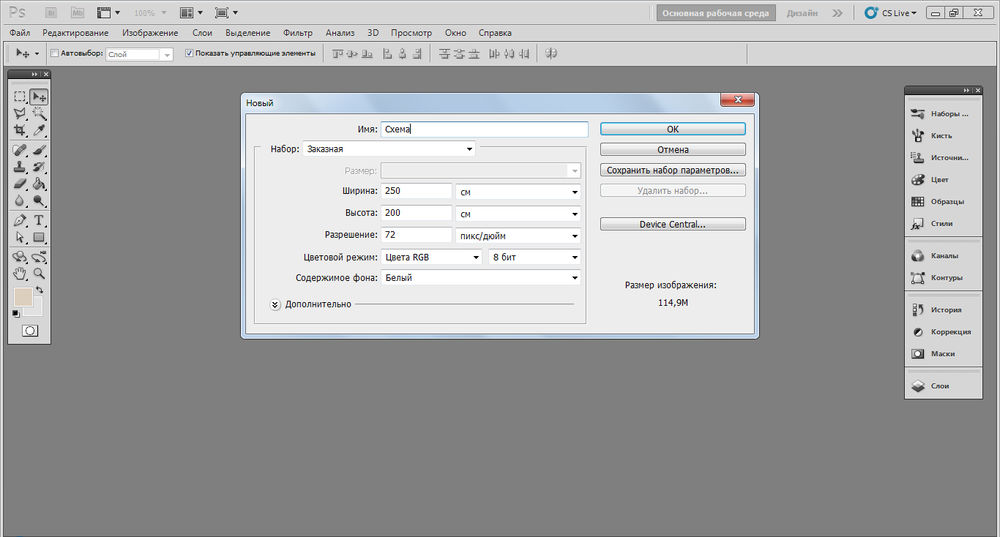The image size is (1000, 537).
Task: Click the OK button in the dialog
Action: click(672, 129)
